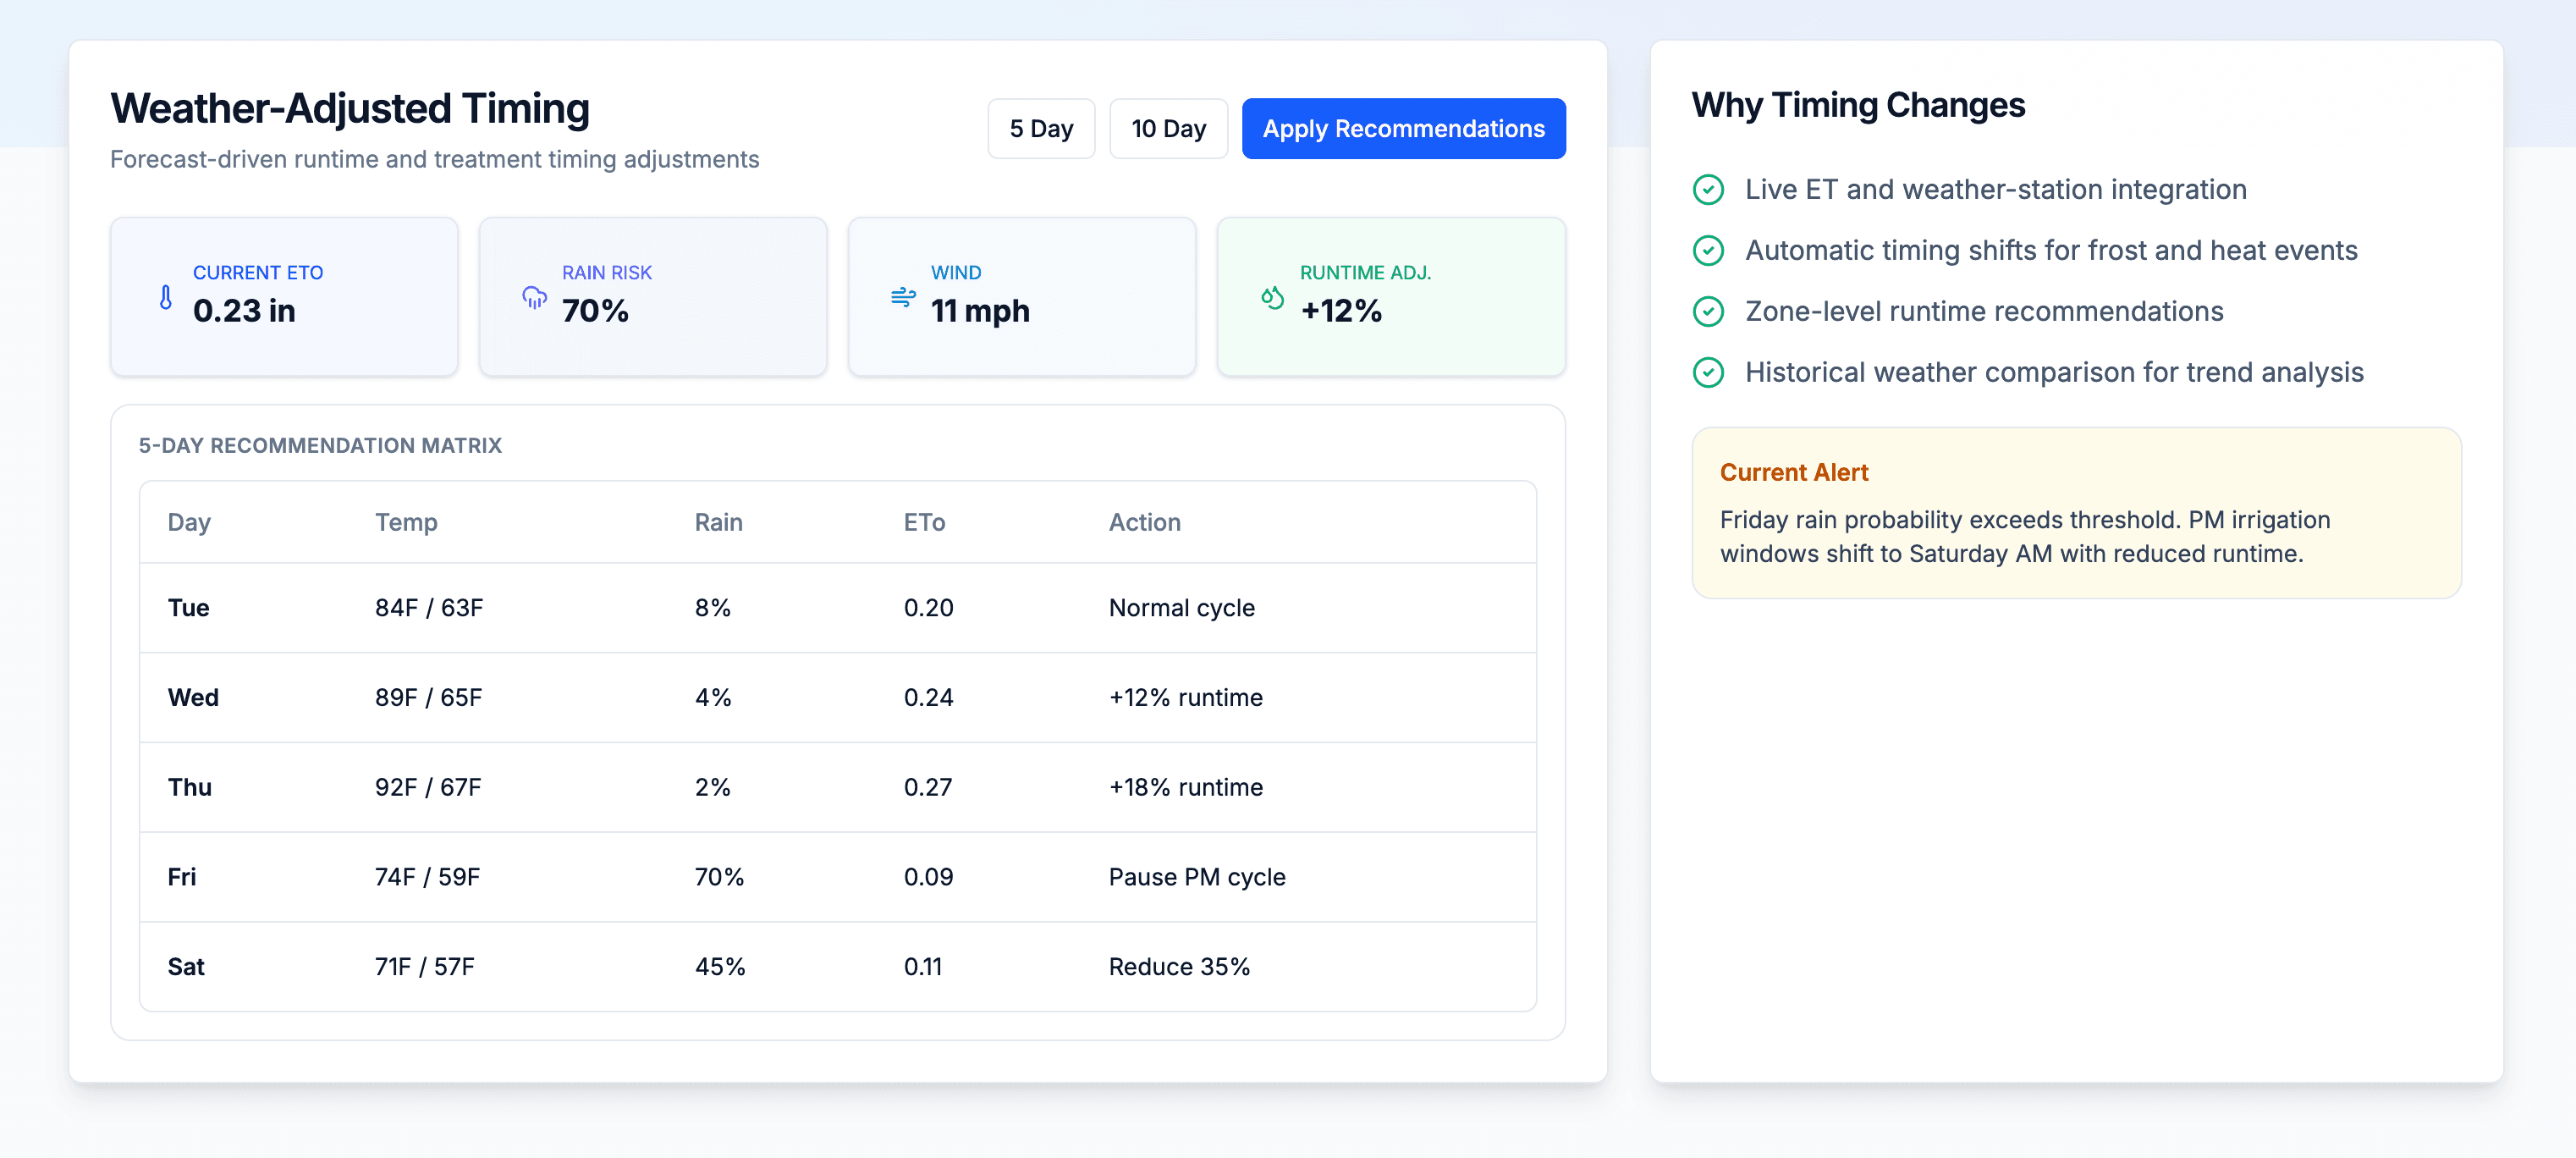The width and height of the screenshot is (2576, 1158).
Task: Click the Runtime Adj. +12% summary card
Action: click(1390, 297)
